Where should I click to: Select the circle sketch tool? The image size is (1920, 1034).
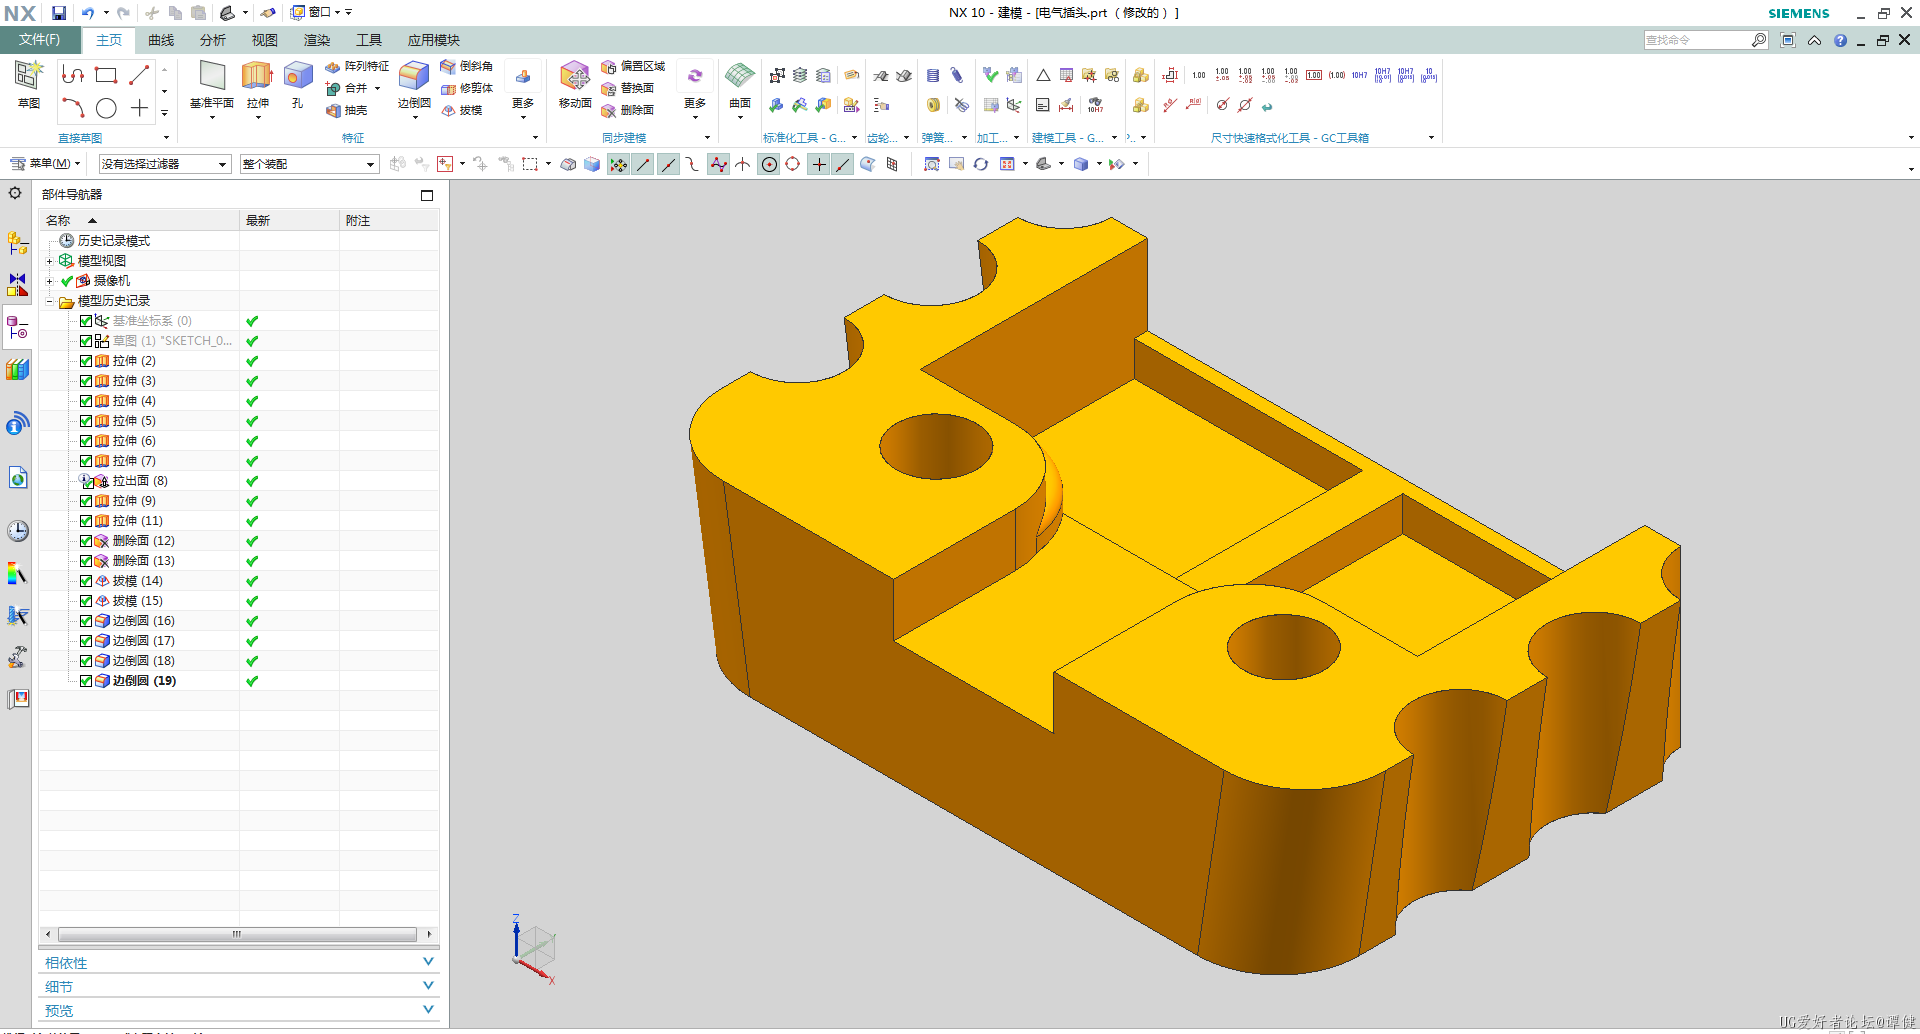point(106,108)
